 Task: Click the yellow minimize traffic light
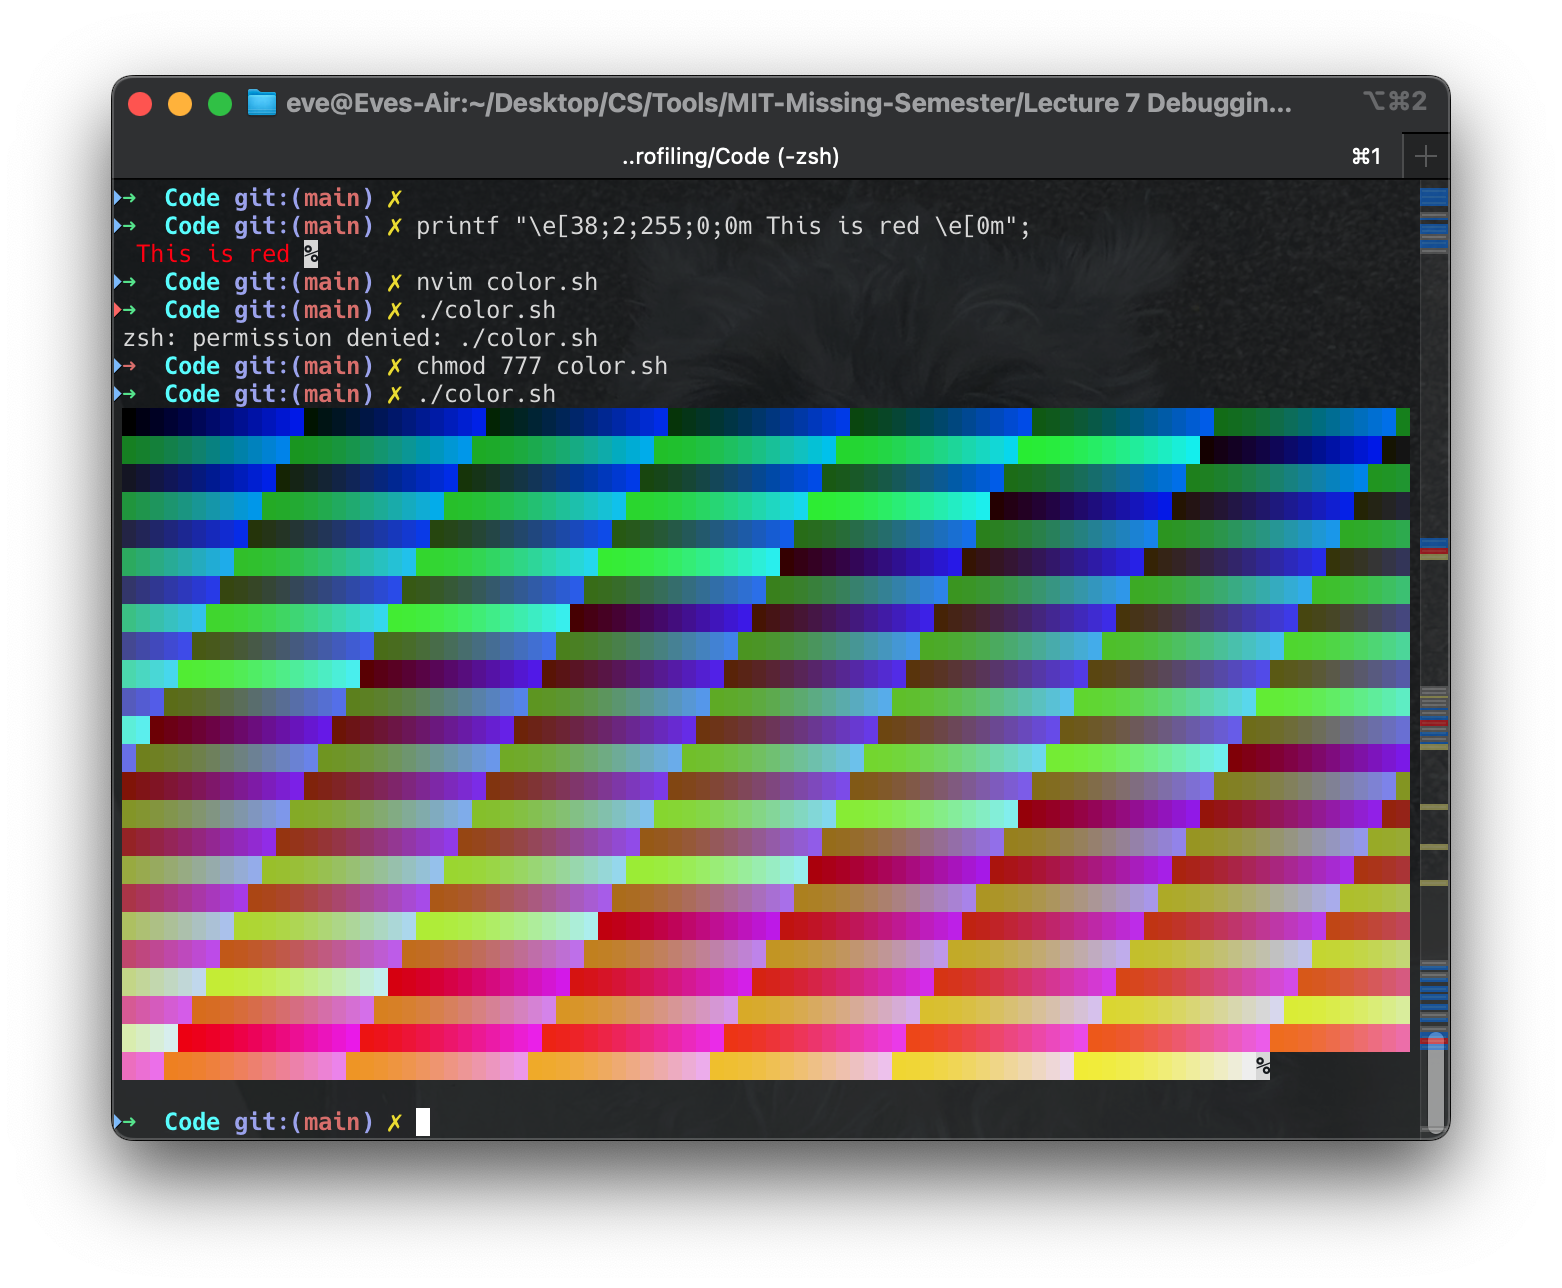click(x=180, y=102)
